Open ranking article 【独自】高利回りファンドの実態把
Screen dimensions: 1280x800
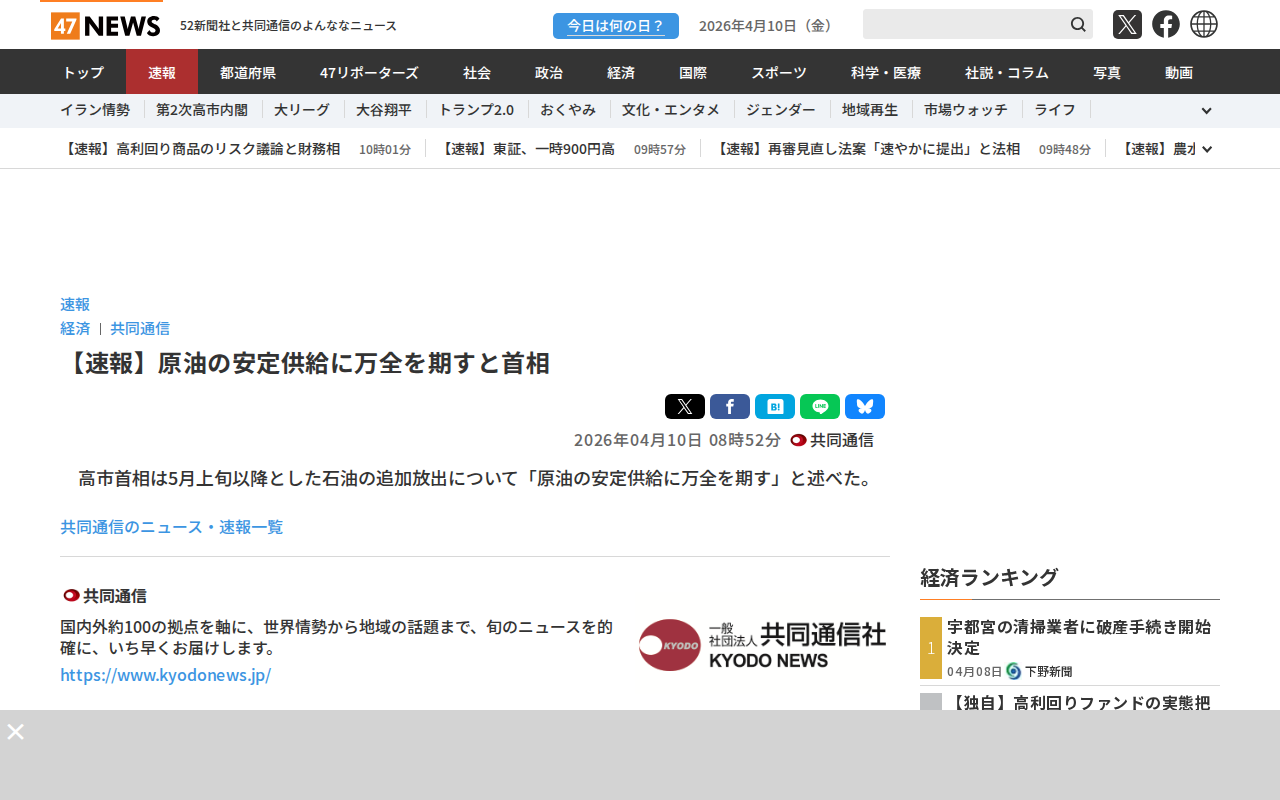tap(1078, 703)
